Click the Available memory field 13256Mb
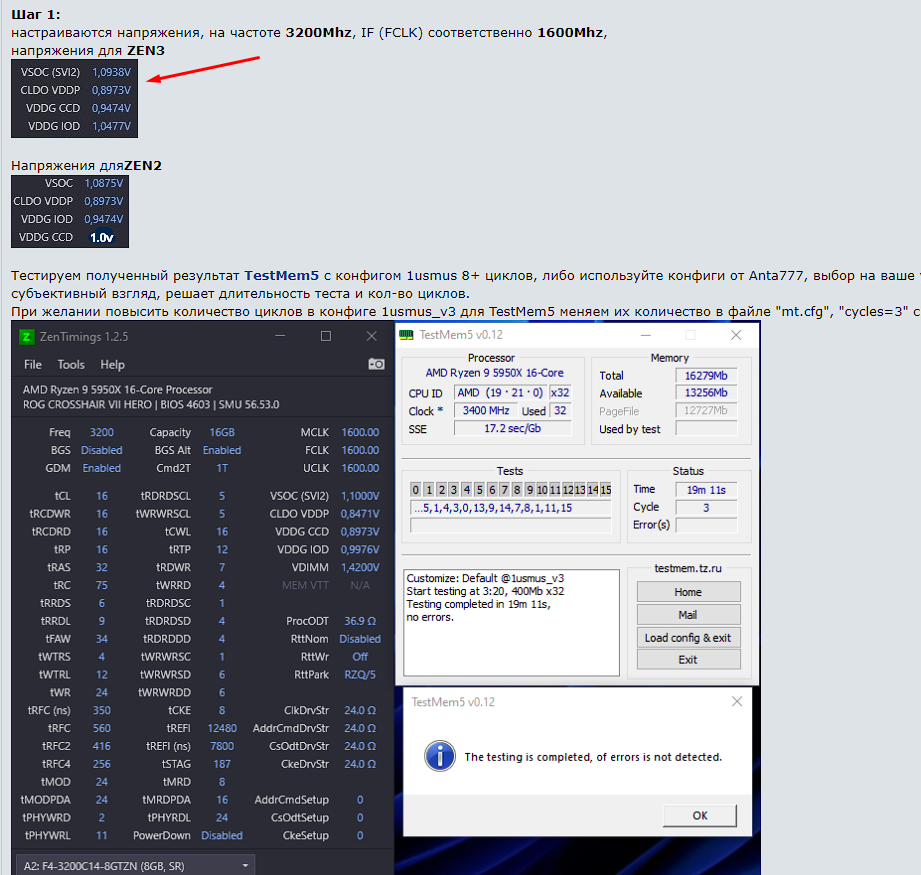 point(706,393)
